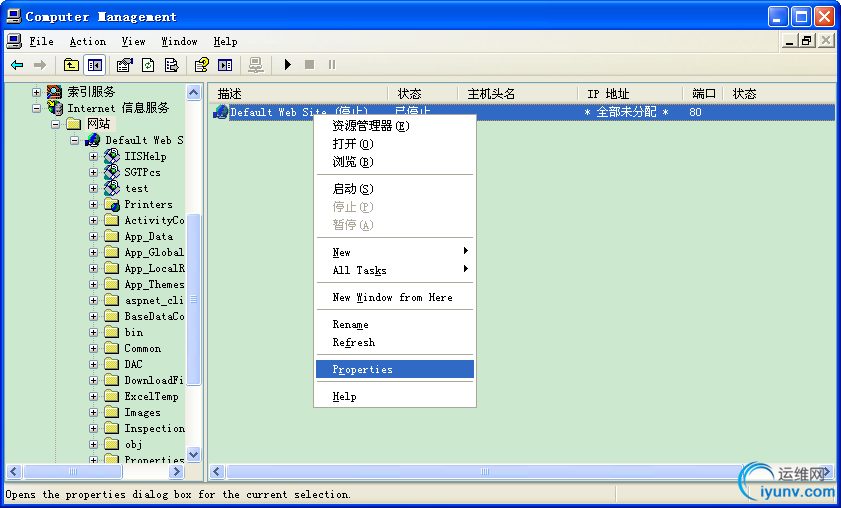Choose 资源管理器(E) in context menu
Viewport: 841px width, 508px height.
click(395, 126)
